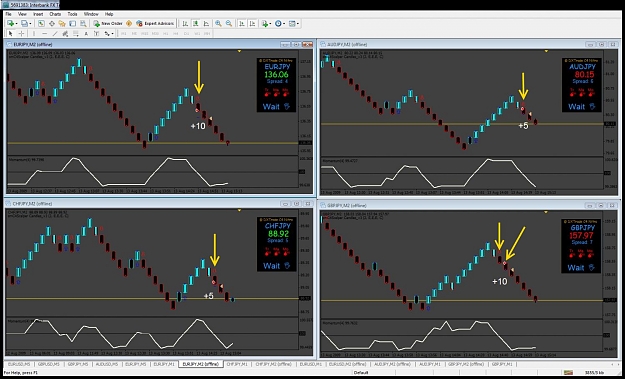Switch timeframe to H1
The width and height of the screenshot is (625, 379).
tap(165, 34)
